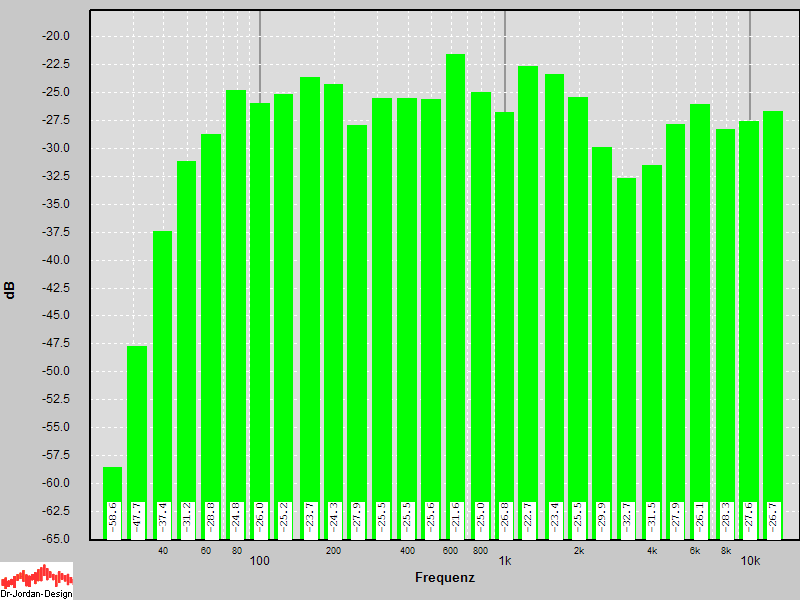Select the bar labeled -32.7
This screenshot has height=600, width=800.
click(626, 350)
